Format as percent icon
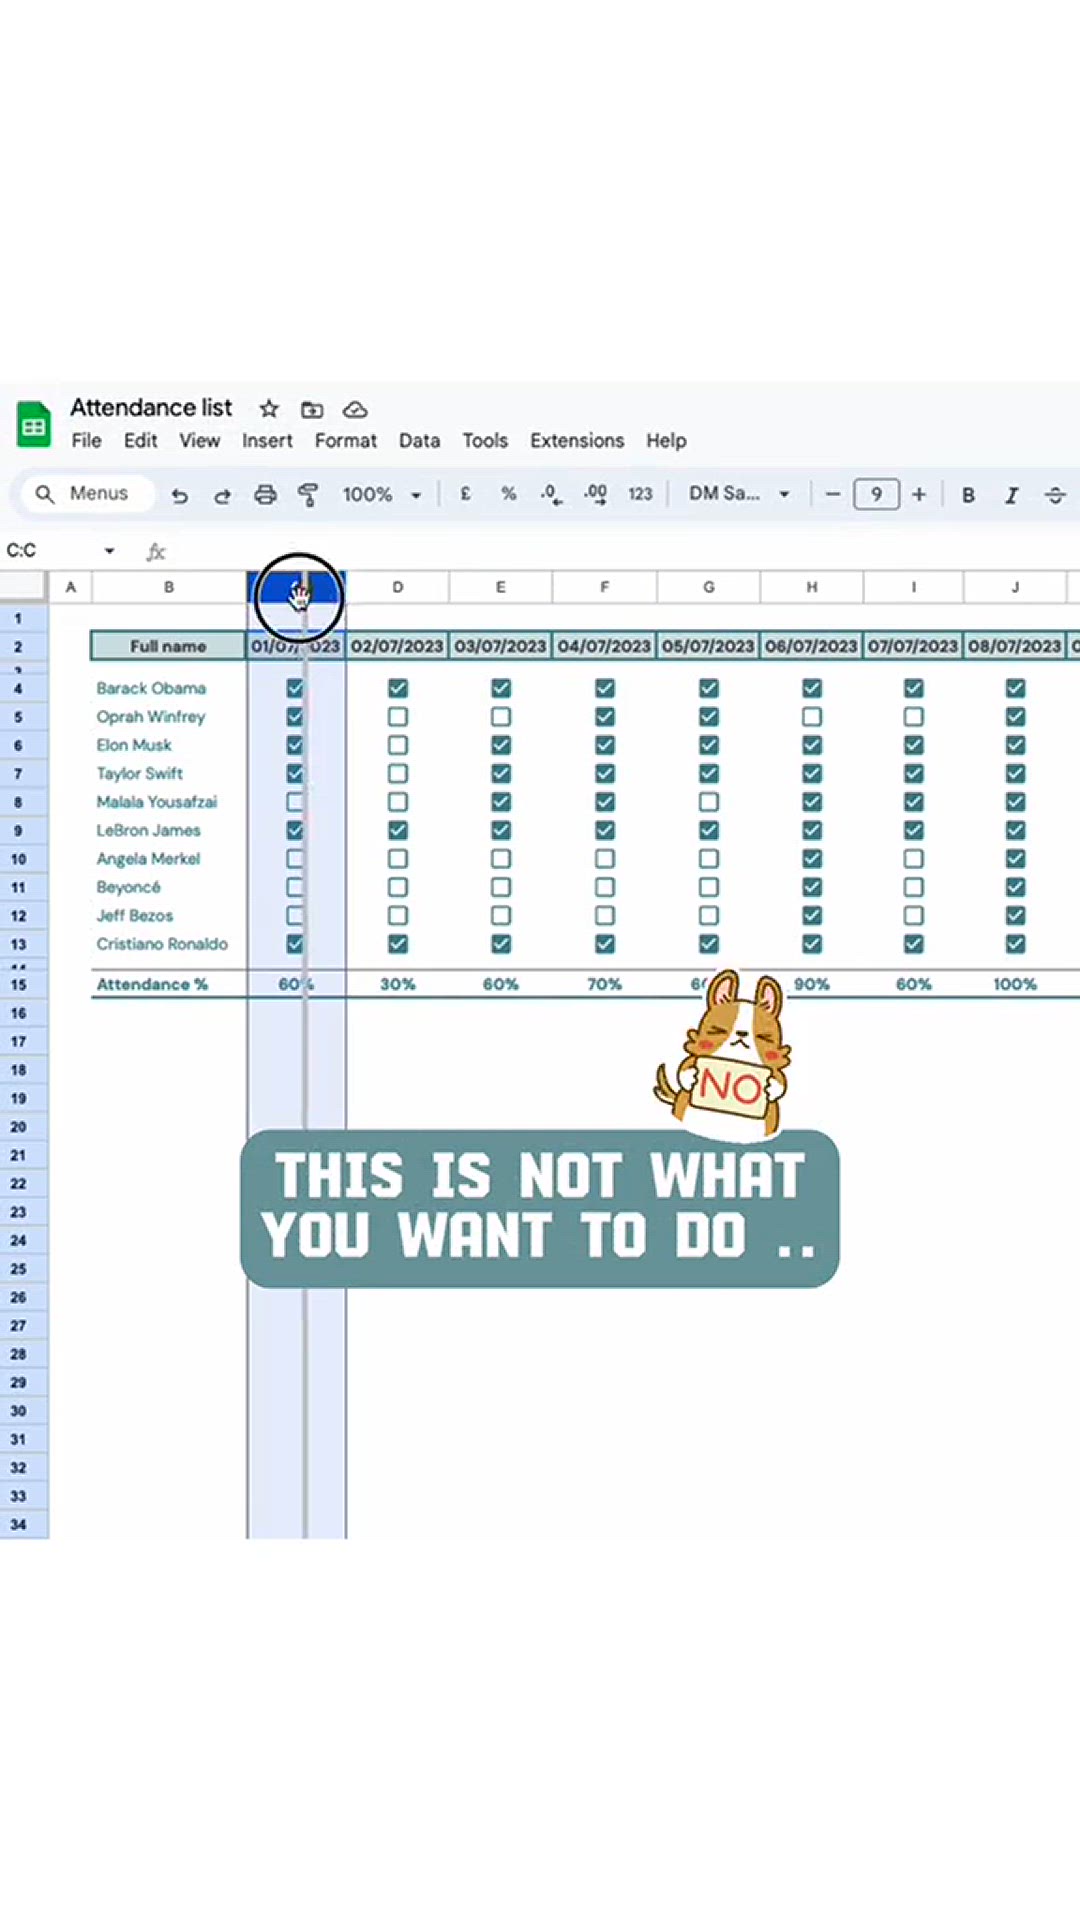This screenshot has width=1080, height=1920. [508, 493]
